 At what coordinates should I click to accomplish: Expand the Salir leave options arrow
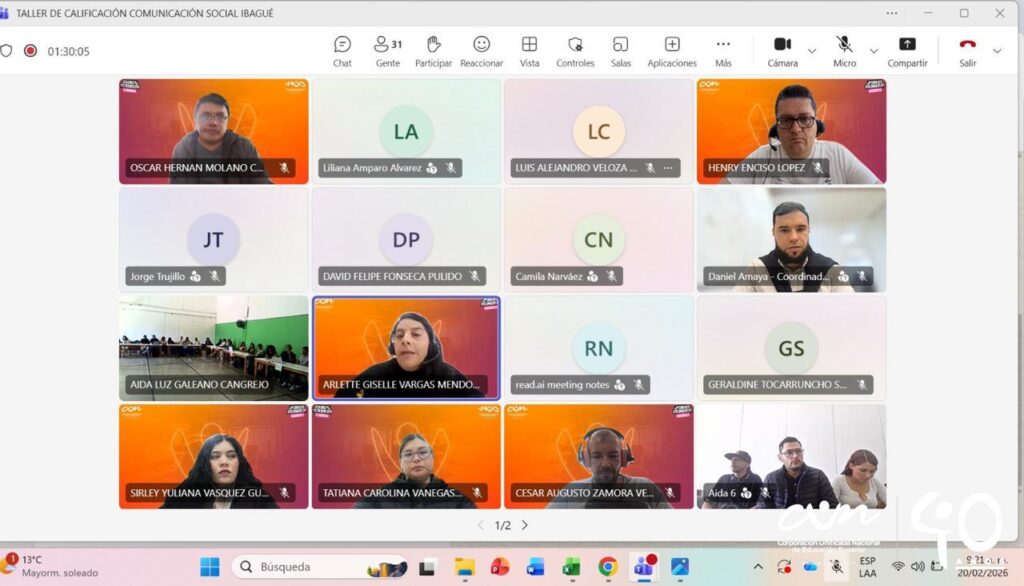pos(996,51)
